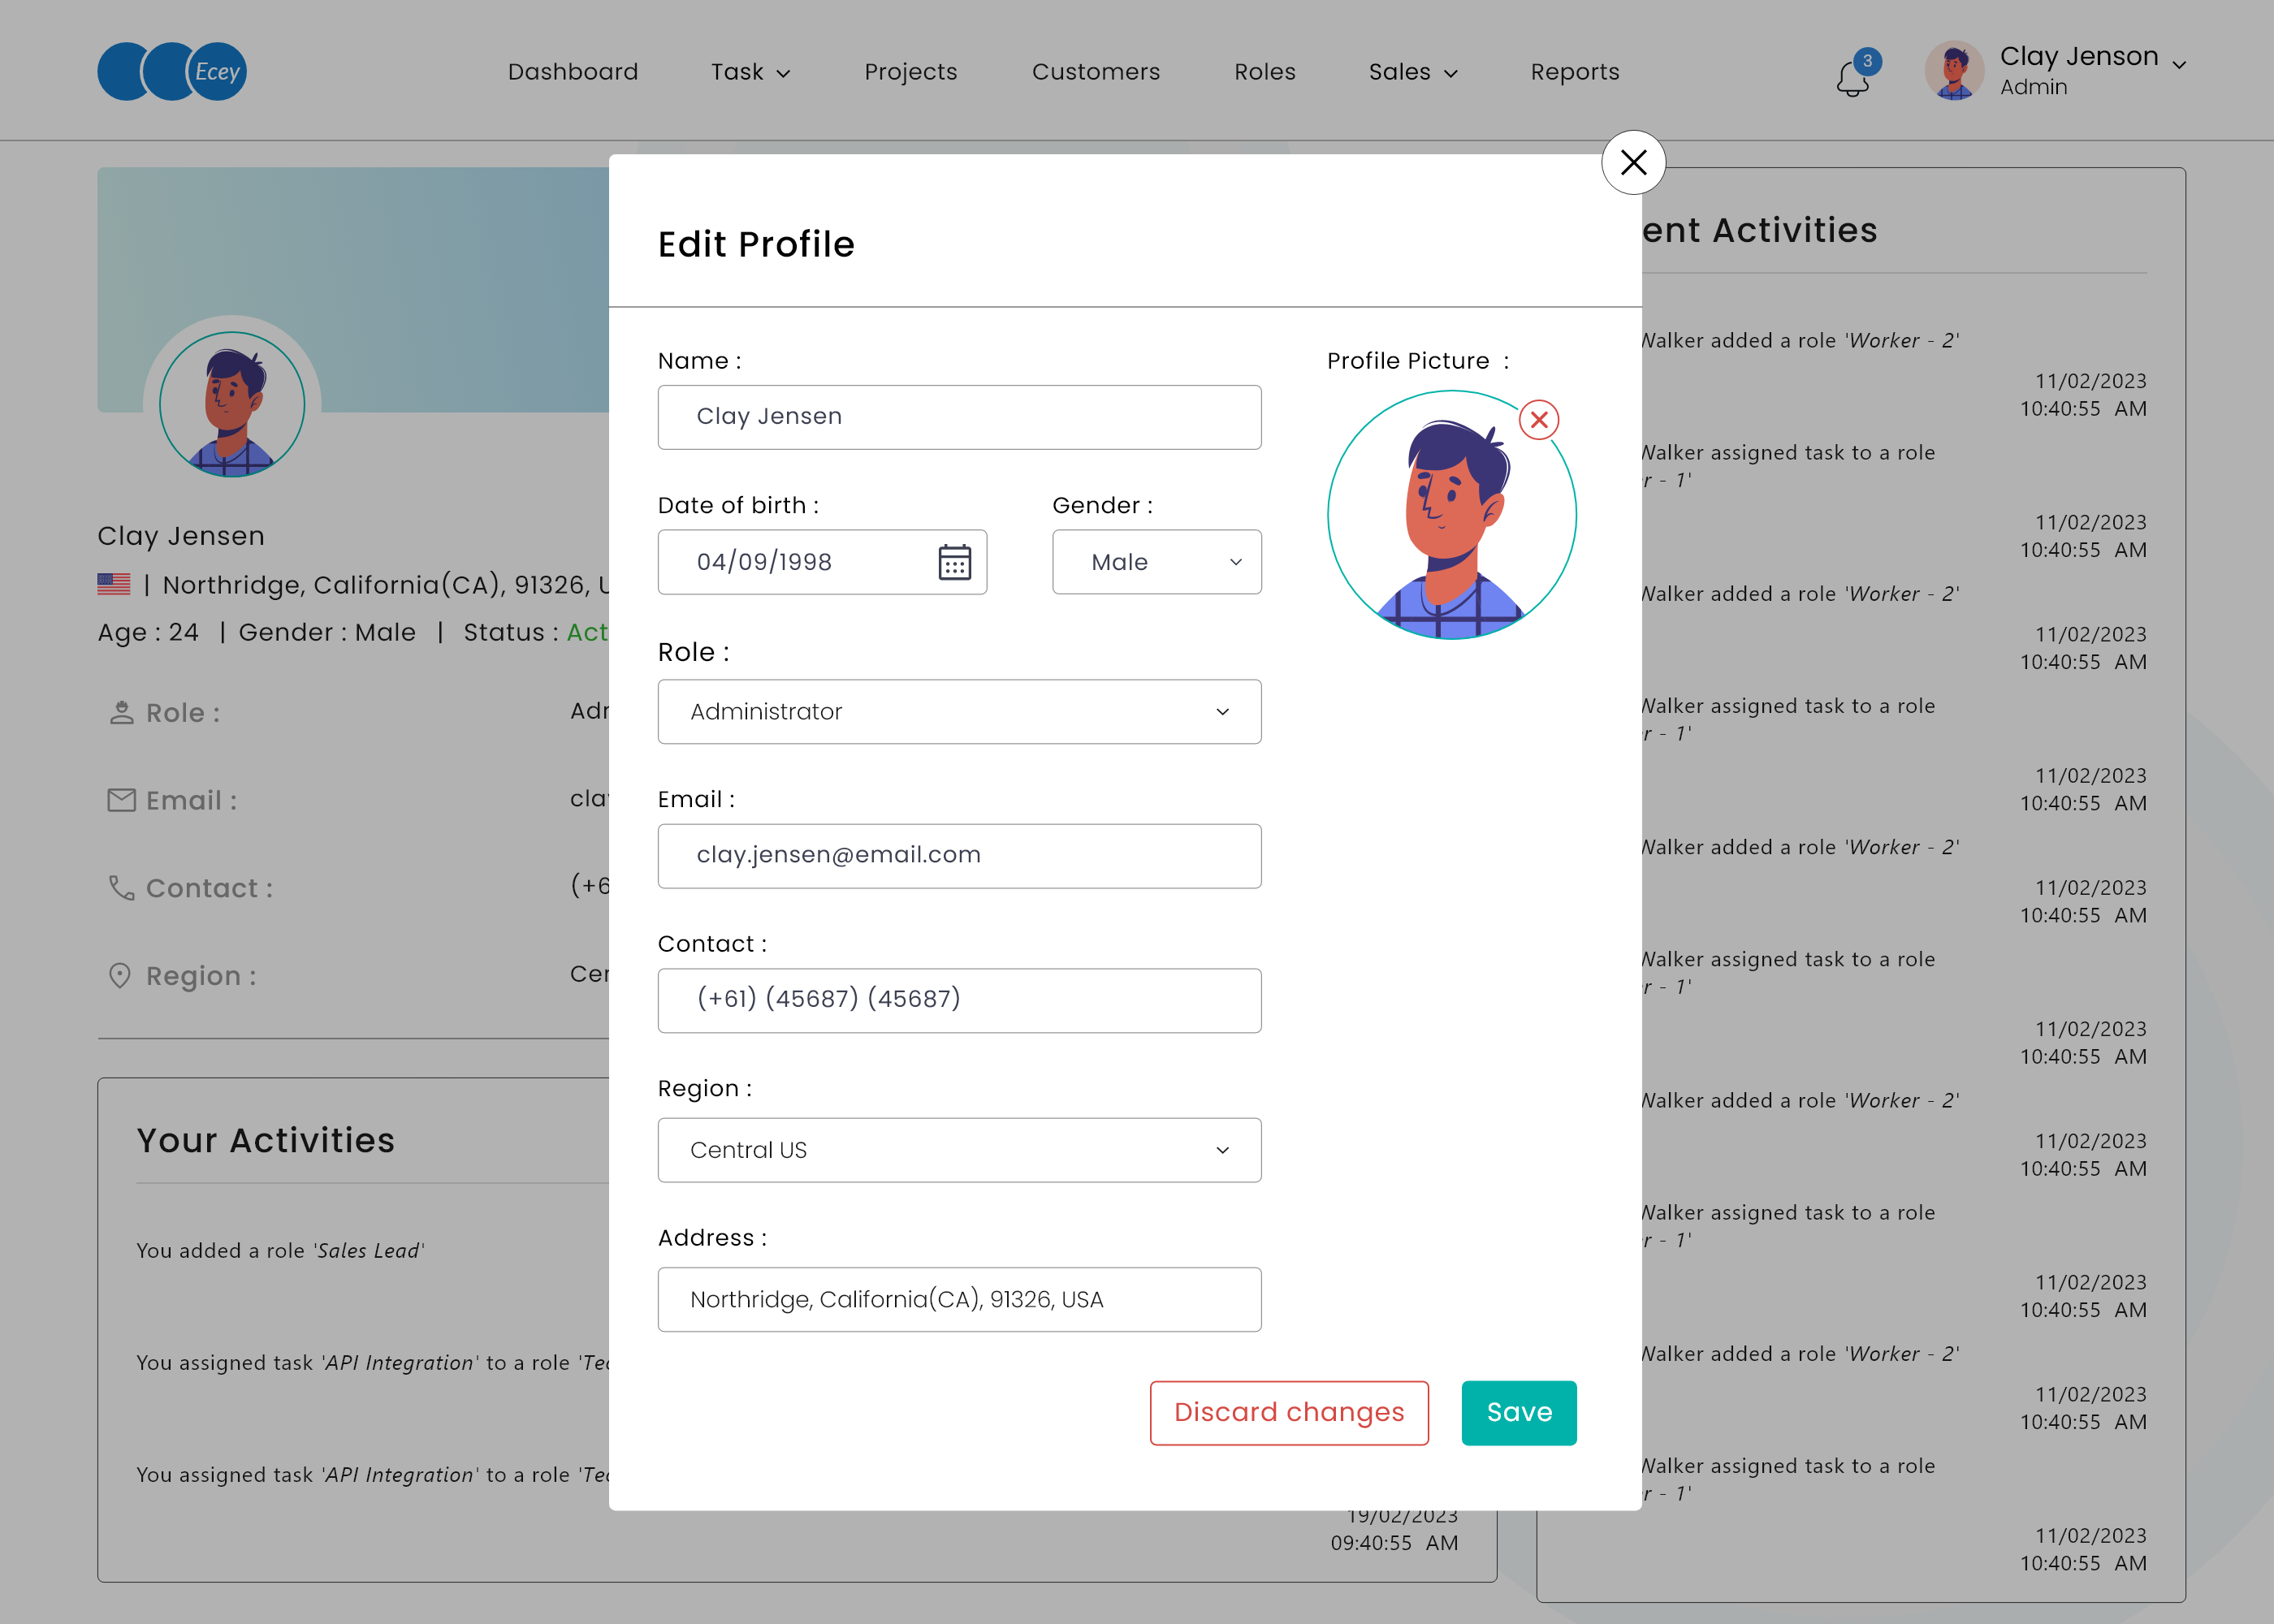Open the date picker calendar icon
The width and height of the screenshot is (2274, 1624).
coord(955,562)
